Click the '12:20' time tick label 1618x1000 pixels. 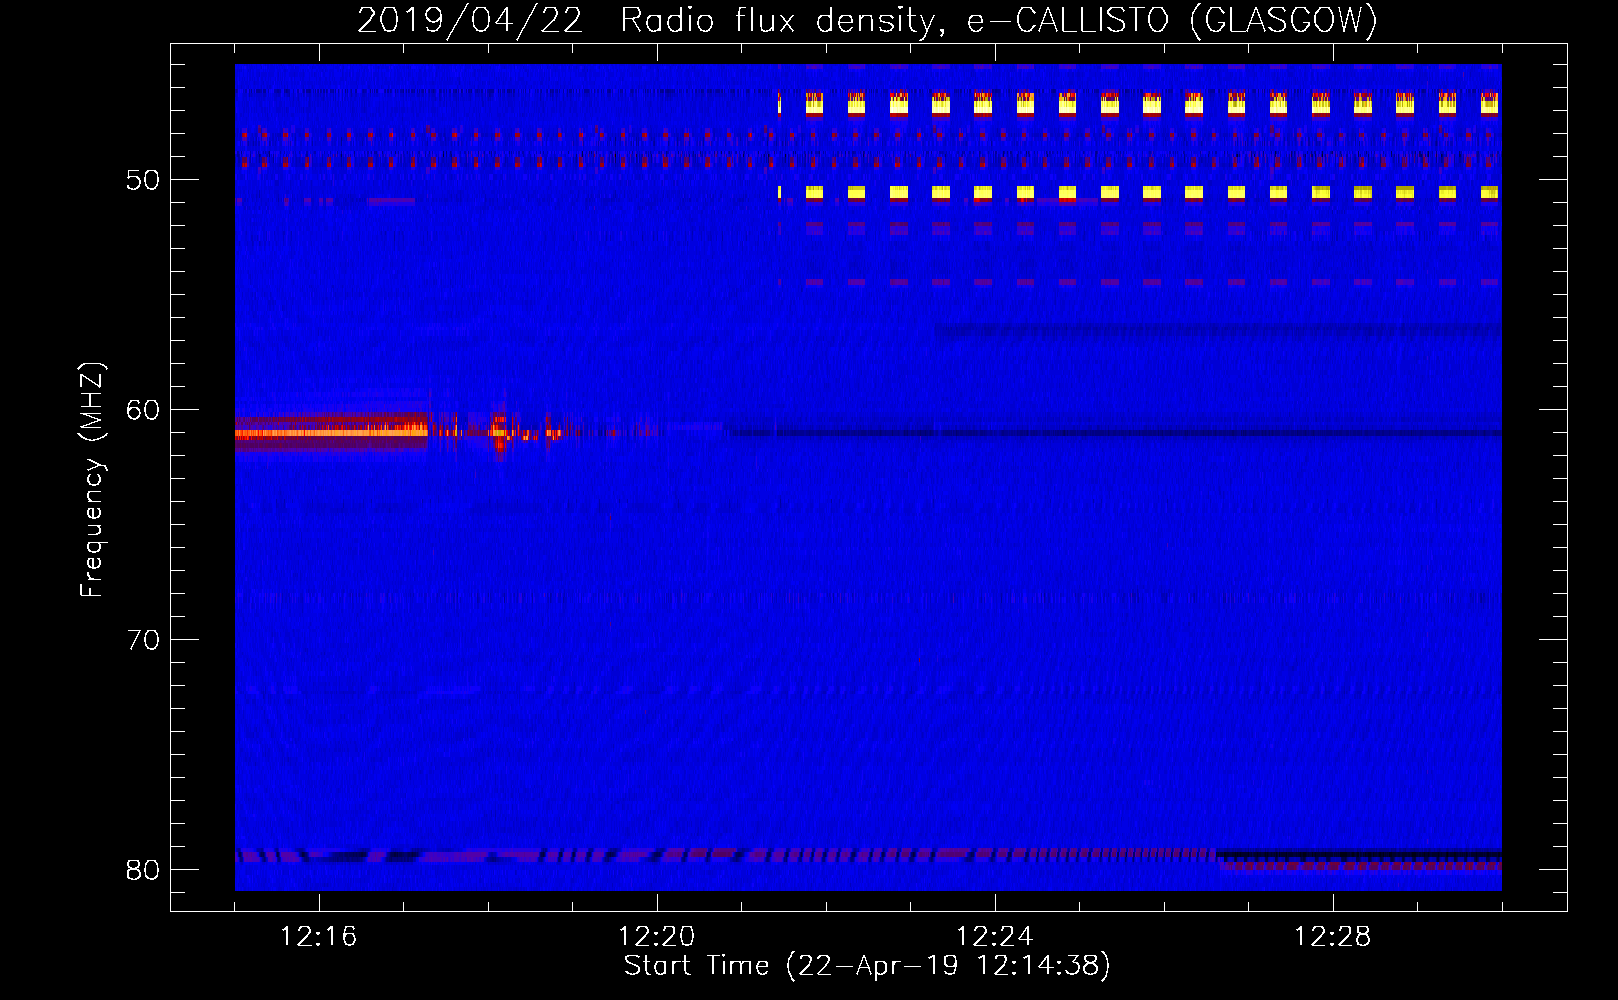(657, 937)
